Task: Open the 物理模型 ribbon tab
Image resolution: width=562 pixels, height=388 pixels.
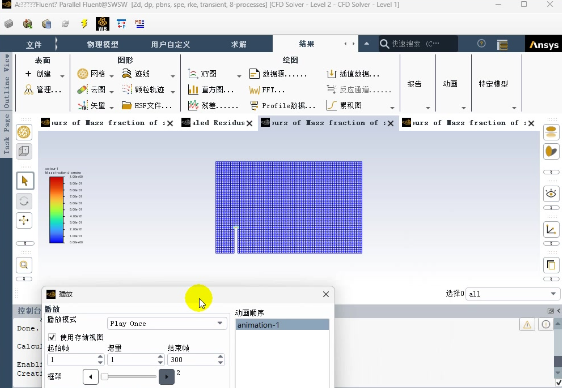Action: [x=103, y=44]
